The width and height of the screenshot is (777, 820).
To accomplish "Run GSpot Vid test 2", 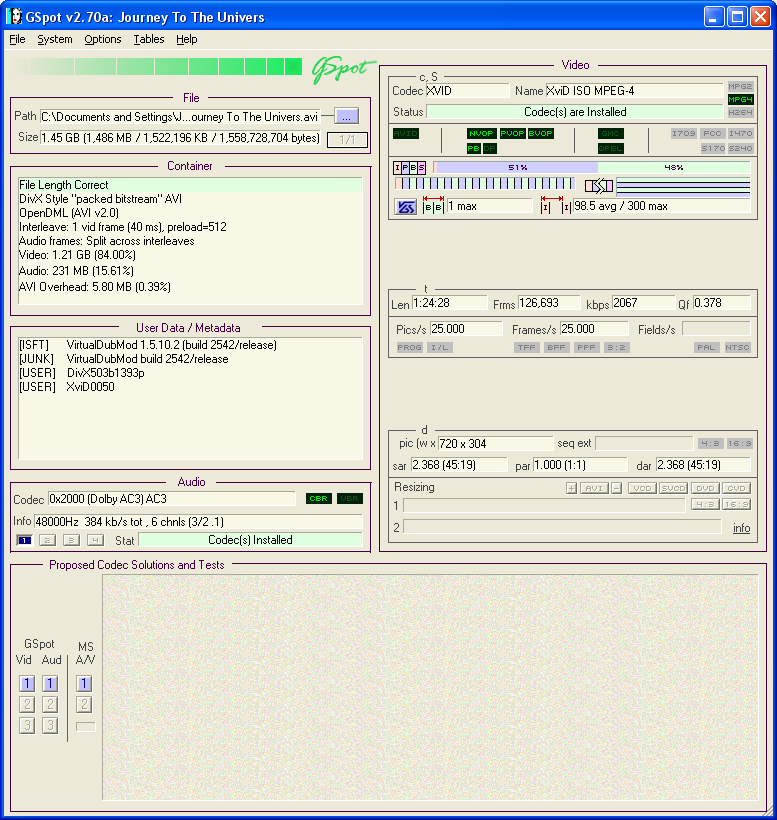I will pos(27,704).
